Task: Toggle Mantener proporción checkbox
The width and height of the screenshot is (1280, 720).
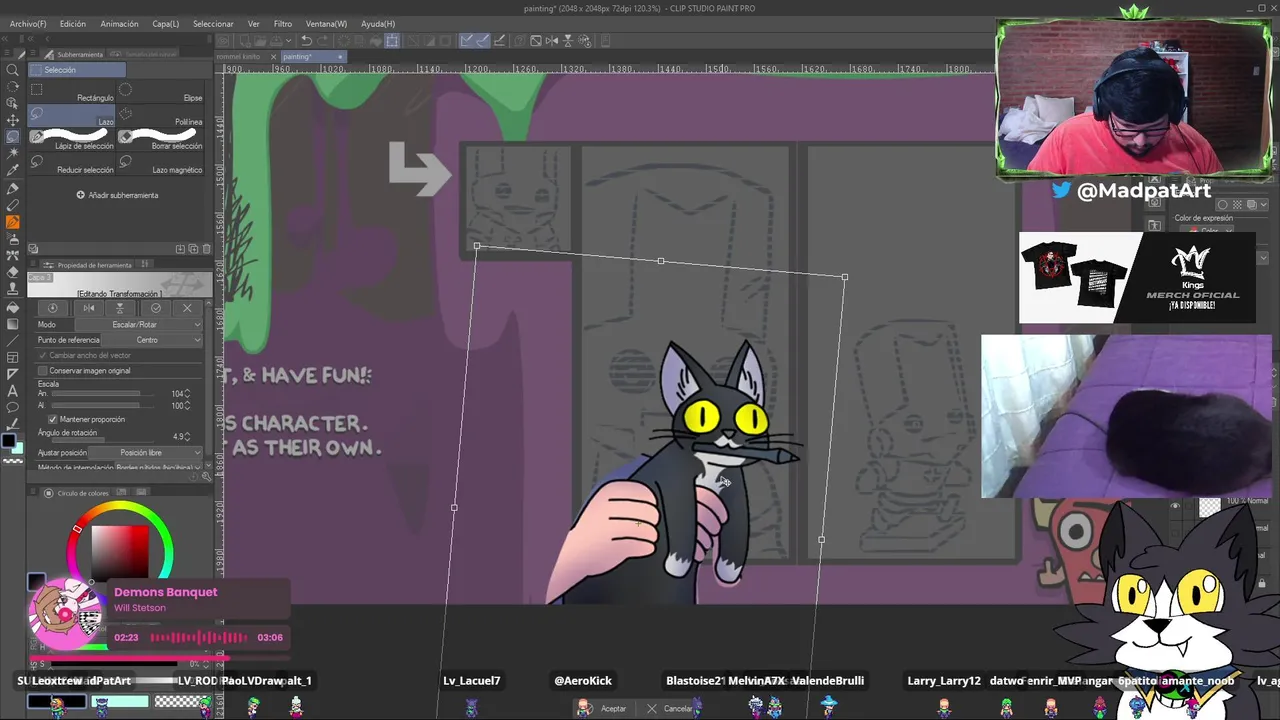Action: [53, 419]
